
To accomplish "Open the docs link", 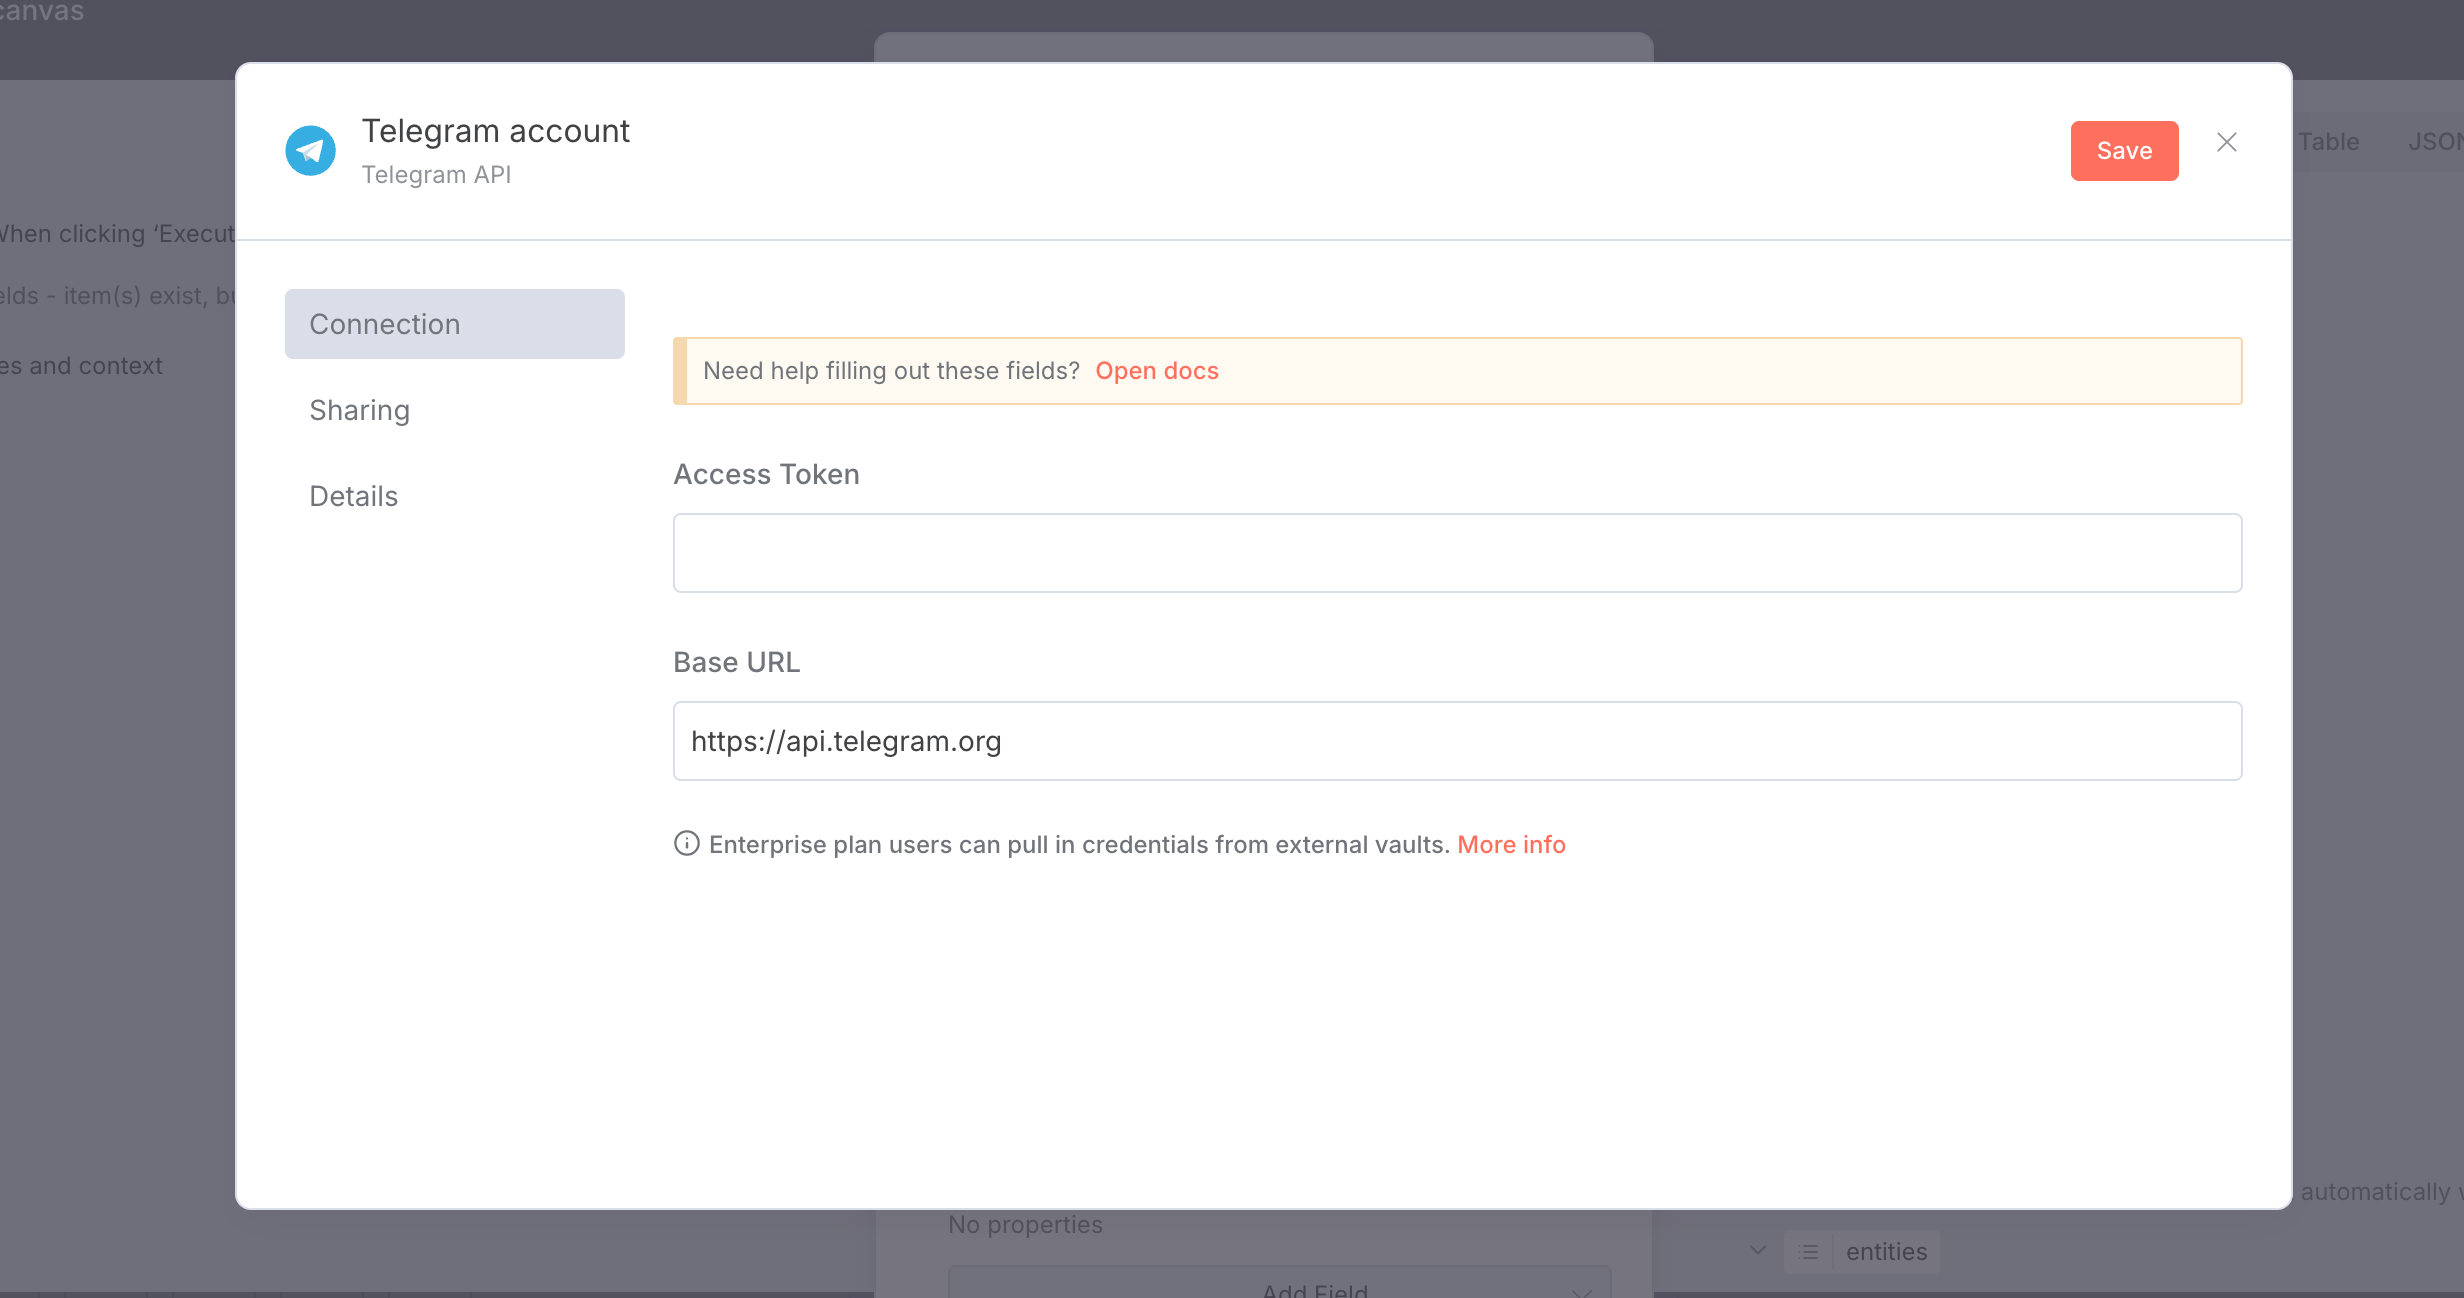I will tap(1156, 371).
